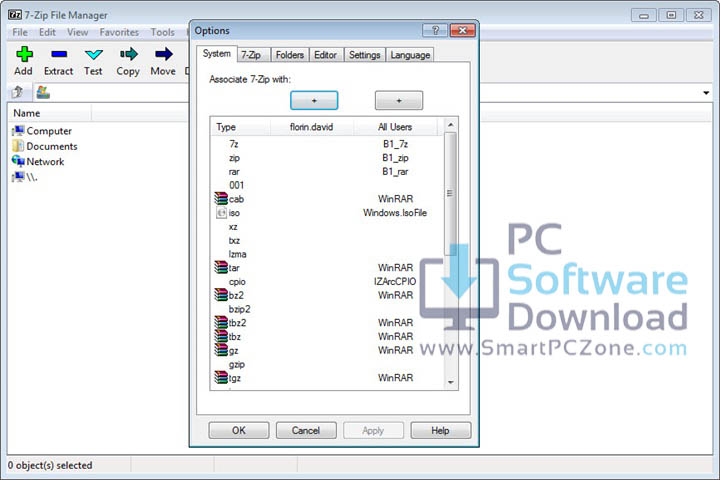The image size is (720, 480).
Task: Click the plus button above florin.david column
Action: pyautogui.click(x=314, y=100)
